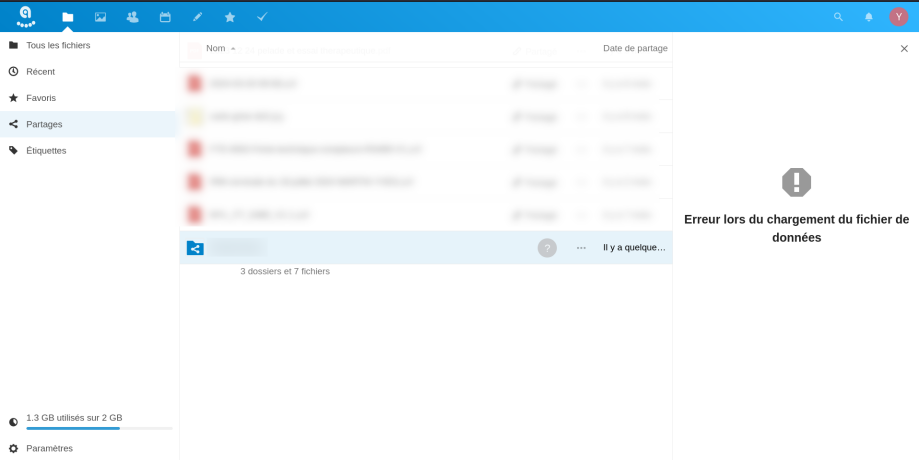Open the Photos gallery app

100,17
